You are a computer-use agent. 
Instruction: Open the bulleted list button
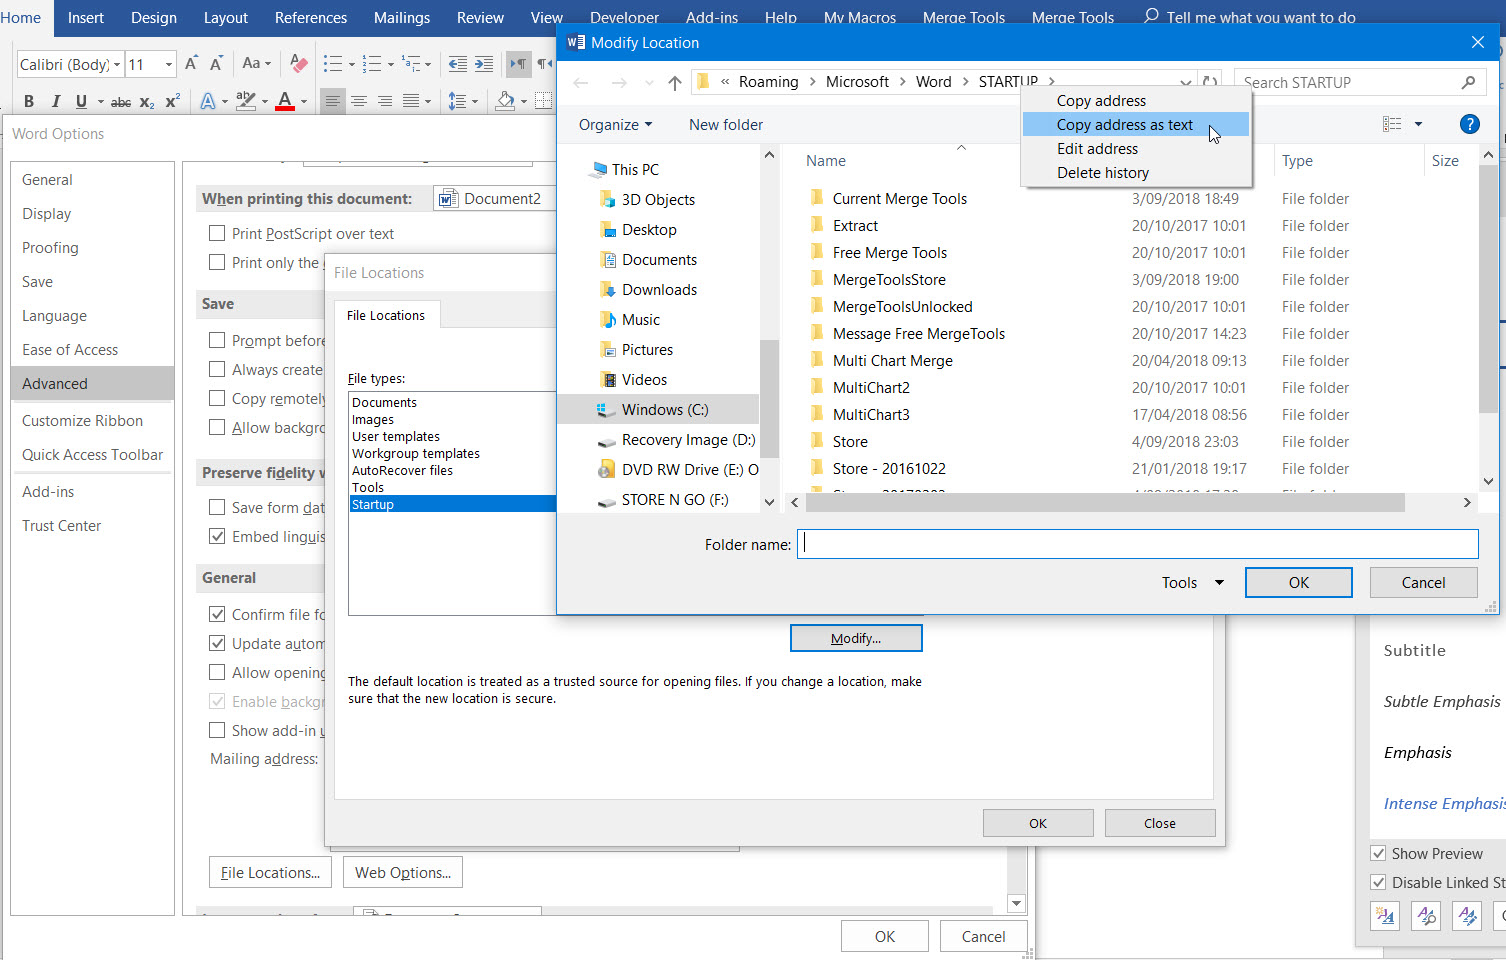coord(334,64)
